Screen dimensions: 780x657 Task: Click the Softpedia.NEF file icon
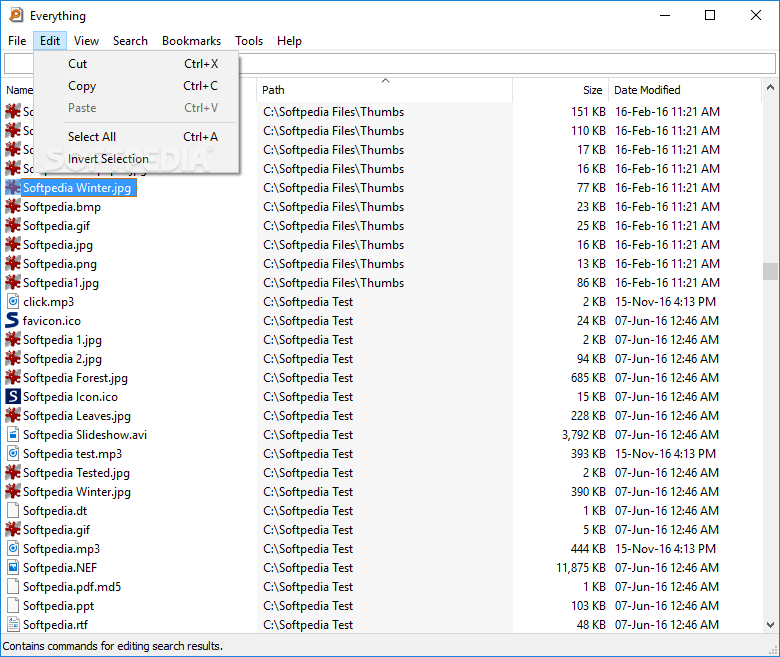13,567
